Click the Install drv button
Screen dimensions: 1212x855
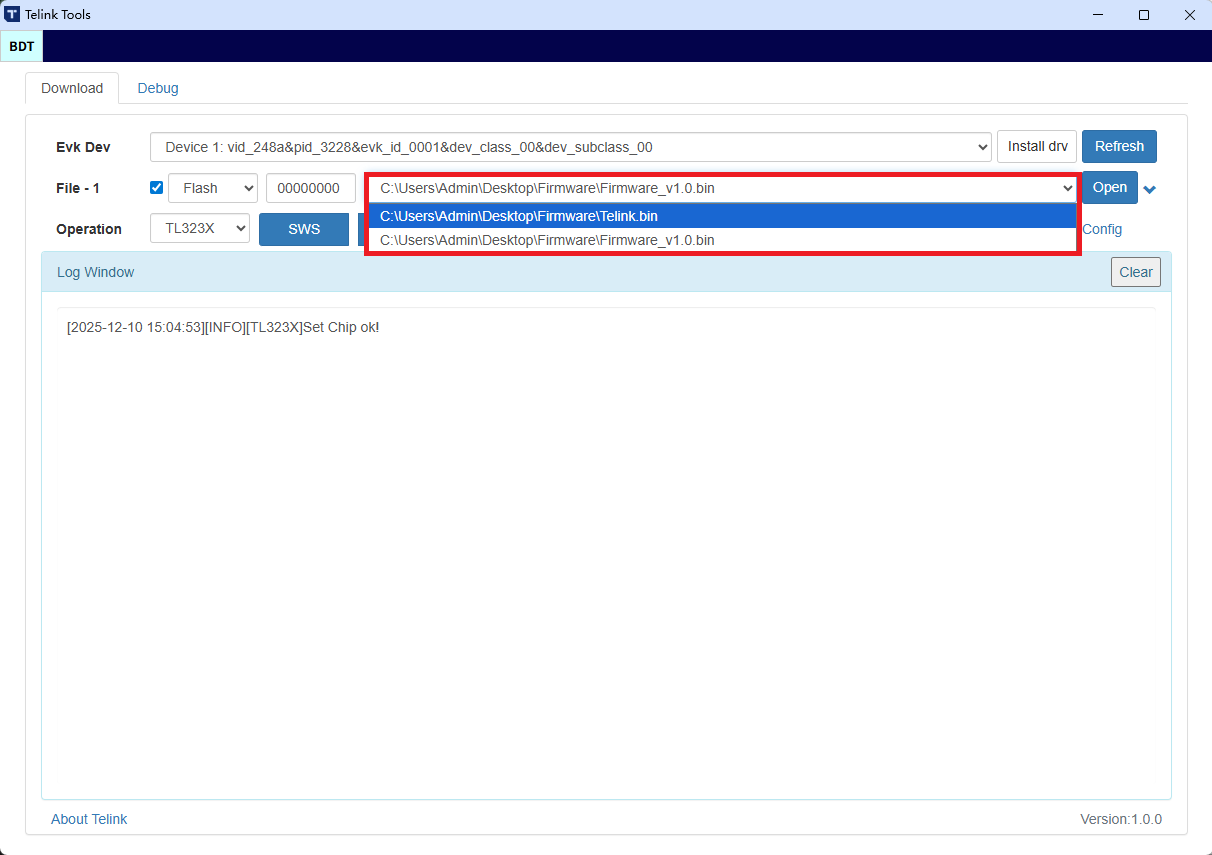coord(1036,146)
